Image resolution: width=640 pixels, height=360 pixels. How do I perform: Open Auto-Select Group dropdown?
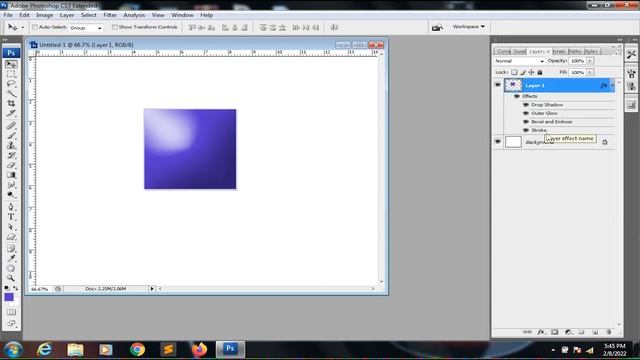tap(86, 28)
